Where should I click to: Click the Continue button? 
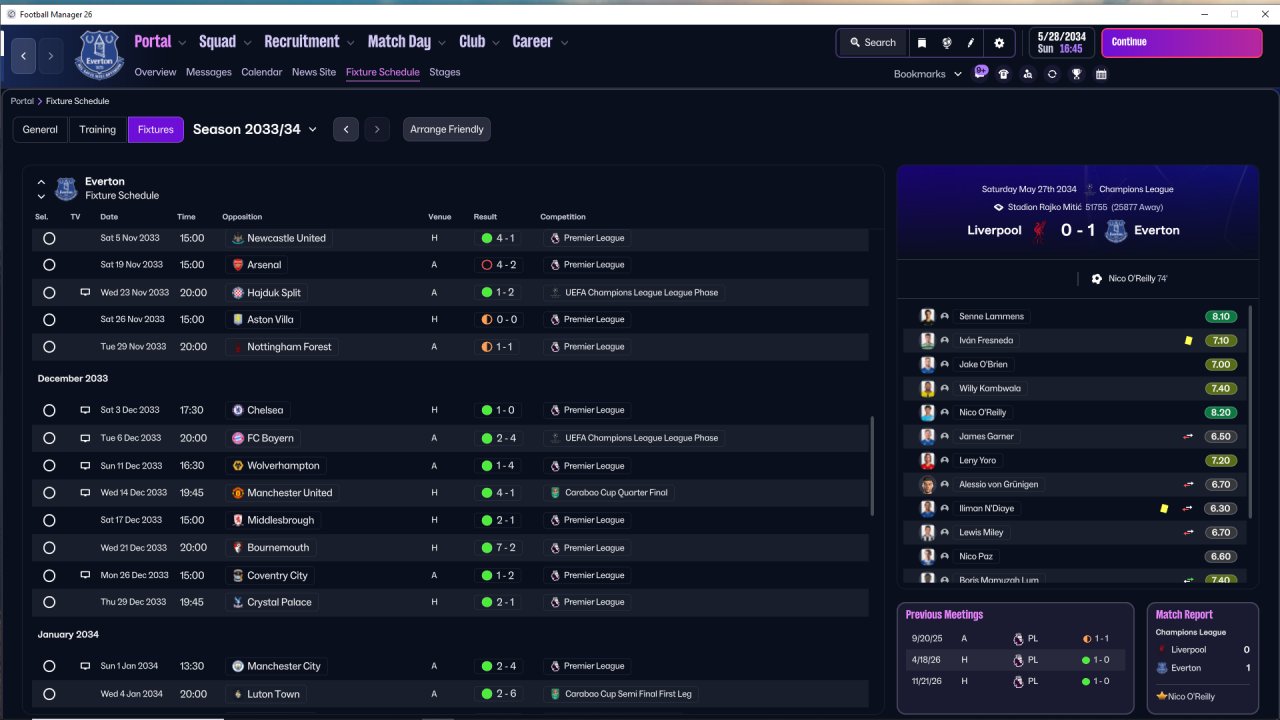click(x=1182, y=43)
